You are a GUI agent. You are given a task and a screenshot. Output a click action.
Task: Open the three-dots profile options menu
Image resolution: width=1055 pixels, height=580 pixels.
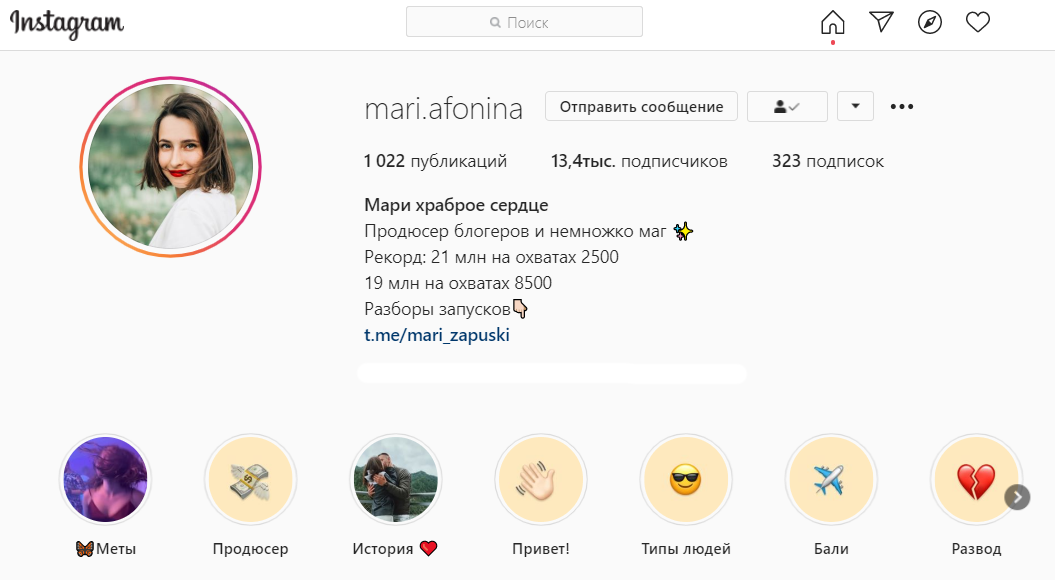pos(902,106)
